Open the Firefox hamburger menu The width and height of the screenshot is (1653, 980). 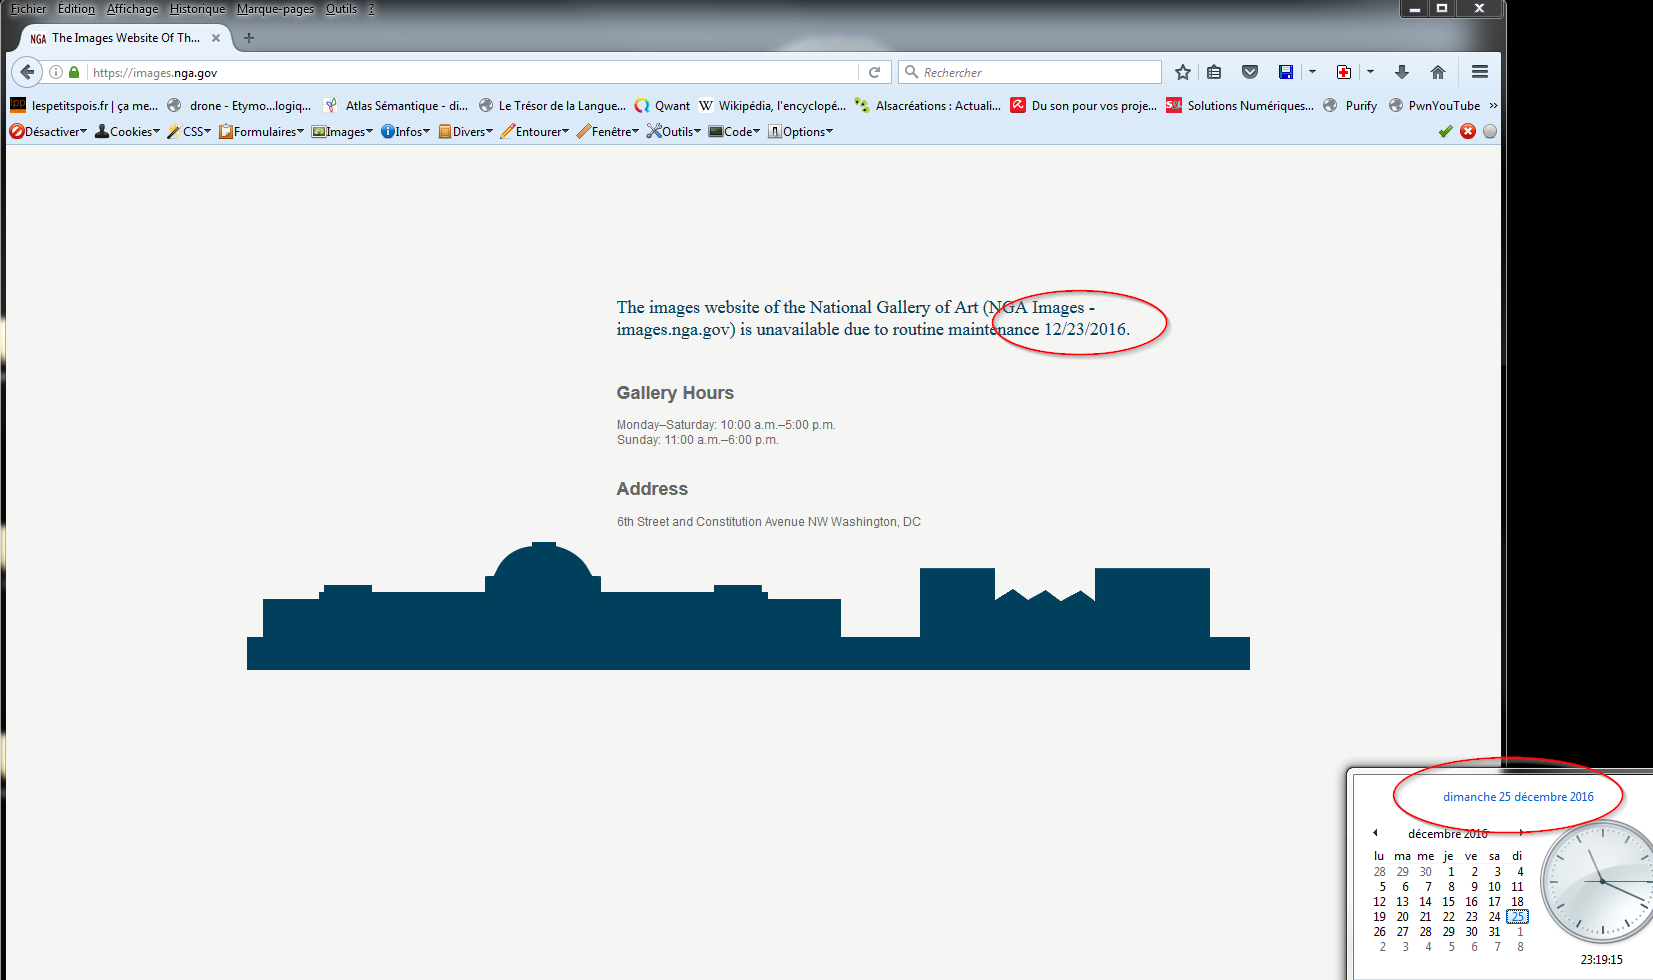pos(1480,72)
